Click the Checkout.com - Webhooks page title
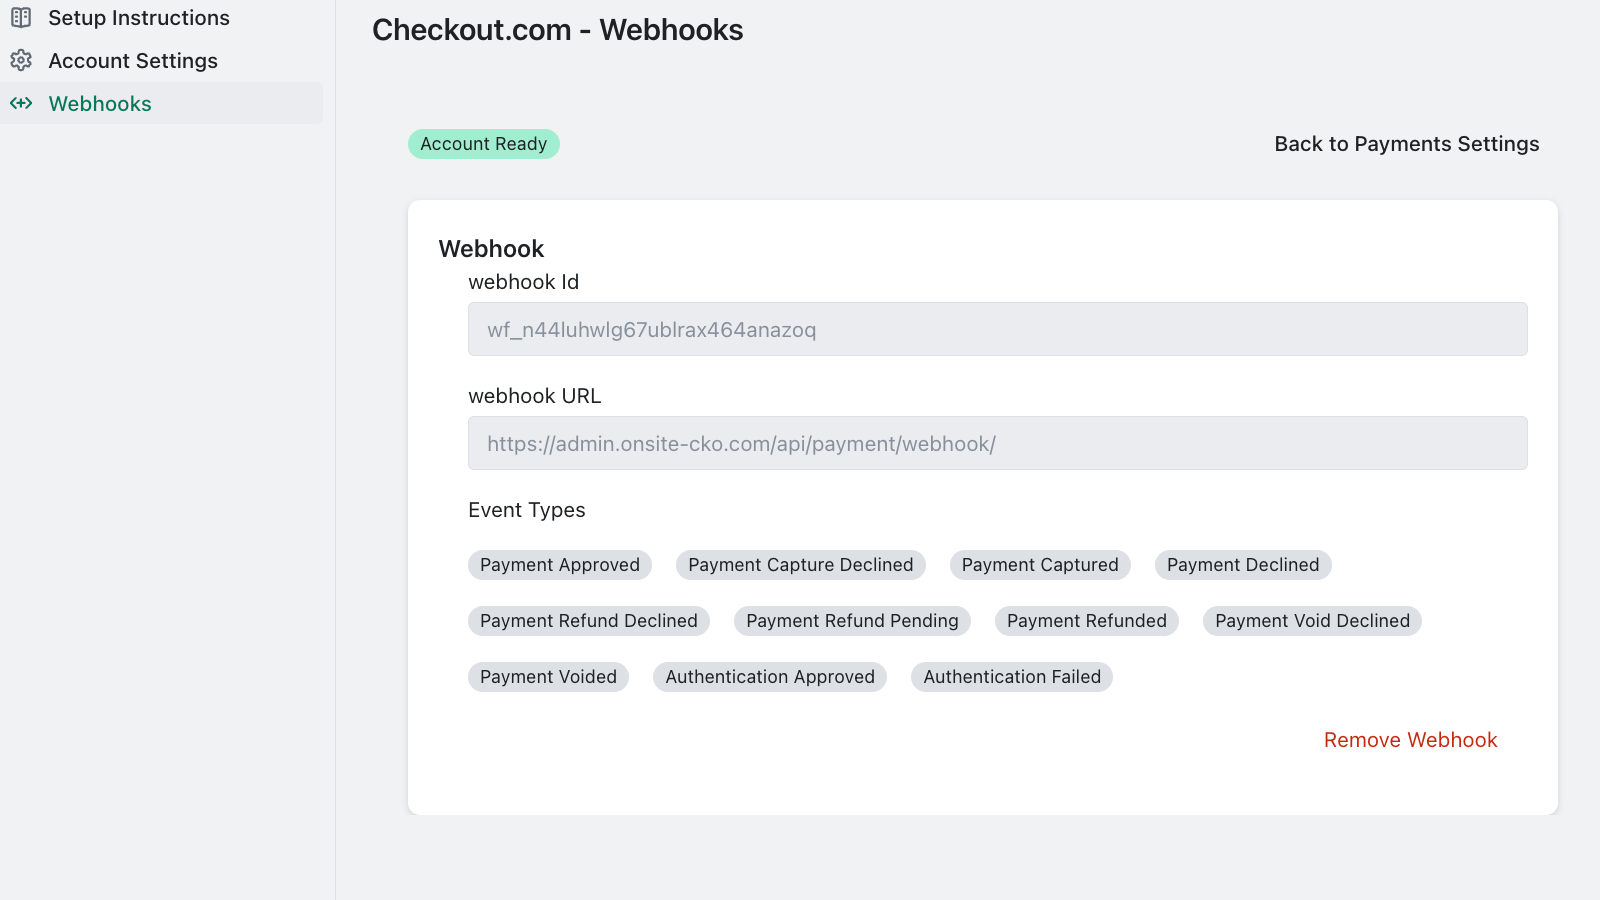Viewport: 1600px width, 900px height. pos(557,30)
